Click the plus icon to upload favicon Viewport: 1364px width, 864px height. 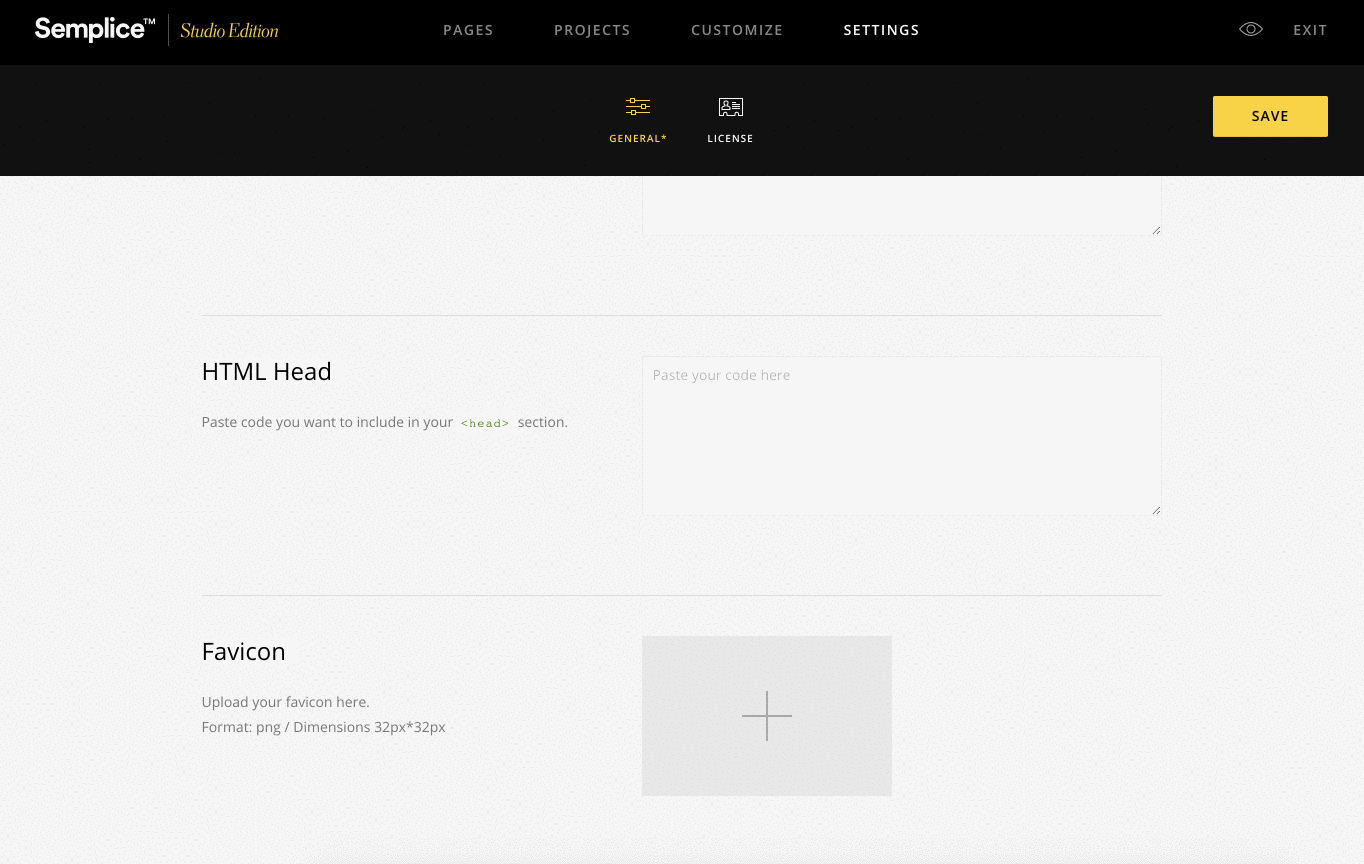coord(767,716)
